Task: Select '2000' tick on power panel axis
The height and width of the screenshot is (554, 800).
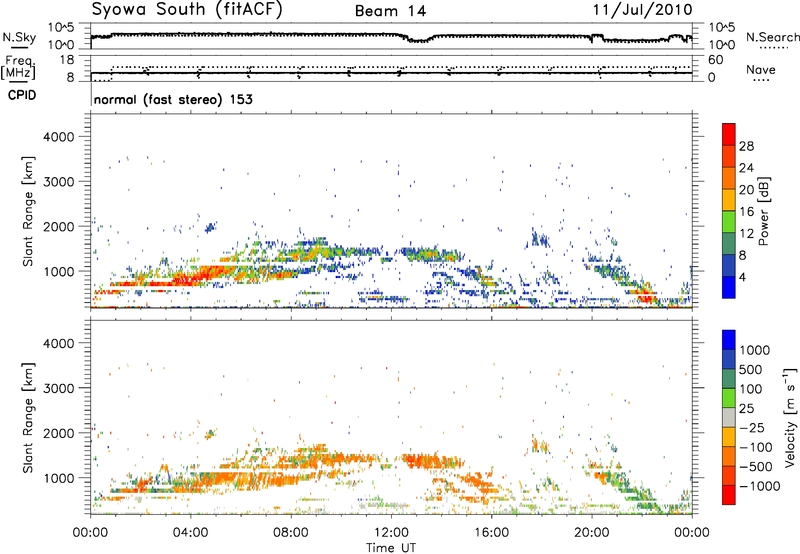Action: pyautogui.click(x=59, y=226)
